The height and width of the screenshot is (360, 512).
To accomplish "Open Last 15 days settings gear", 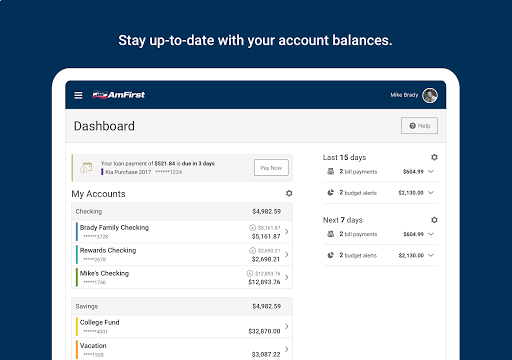I will click(x=434, y=157).
